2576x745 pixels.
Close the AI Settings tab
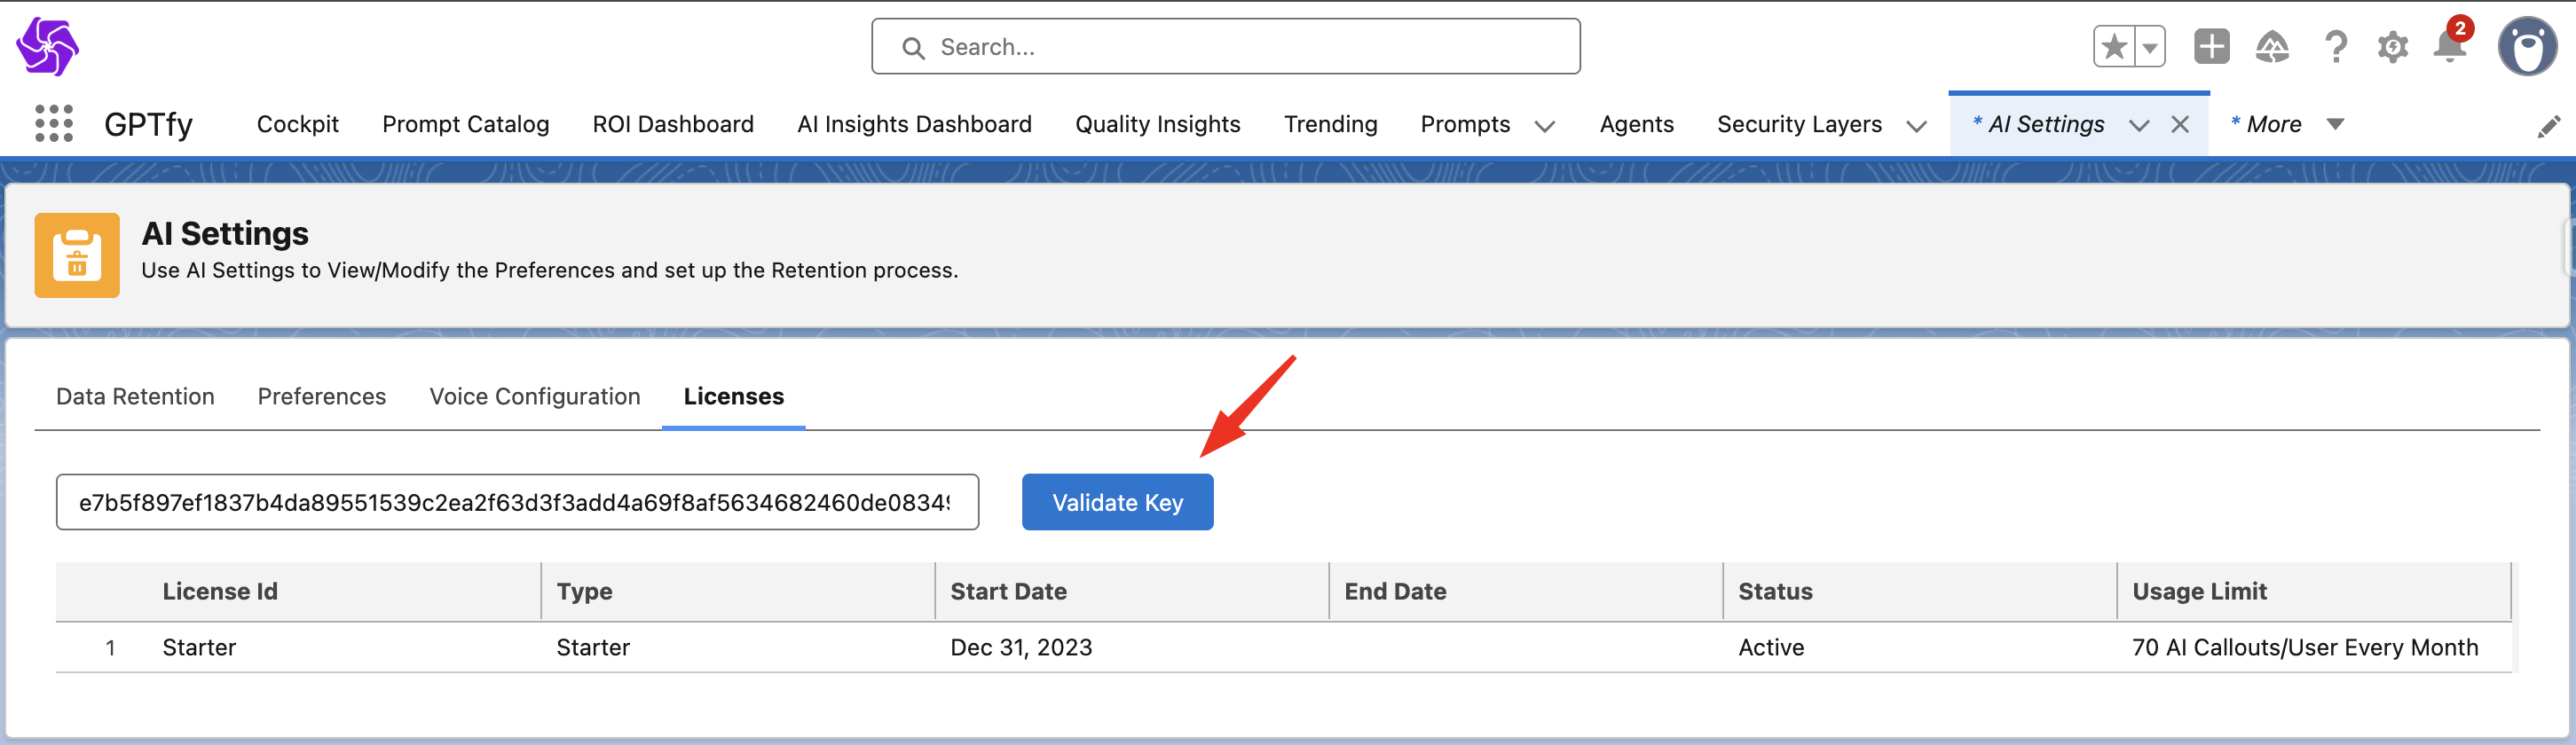tap(2180, 125)
